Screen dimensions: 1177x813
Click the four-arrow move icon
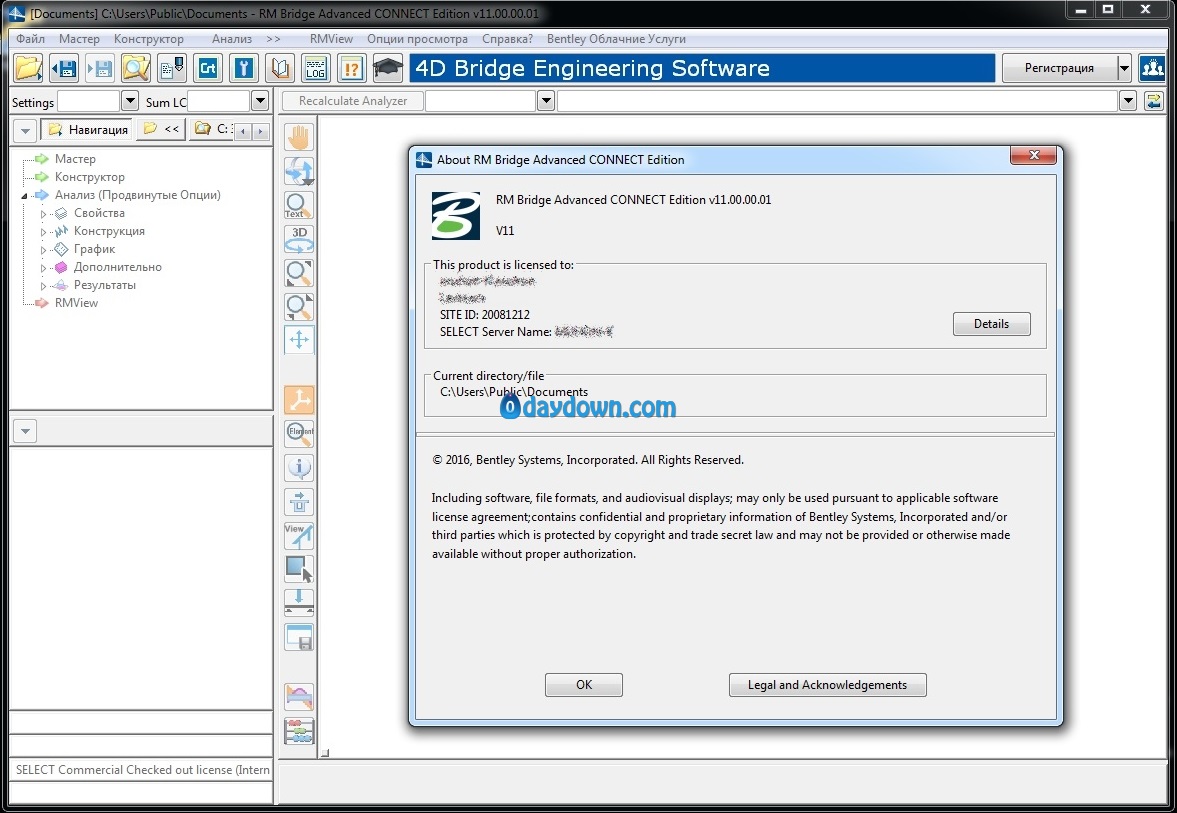299,339
